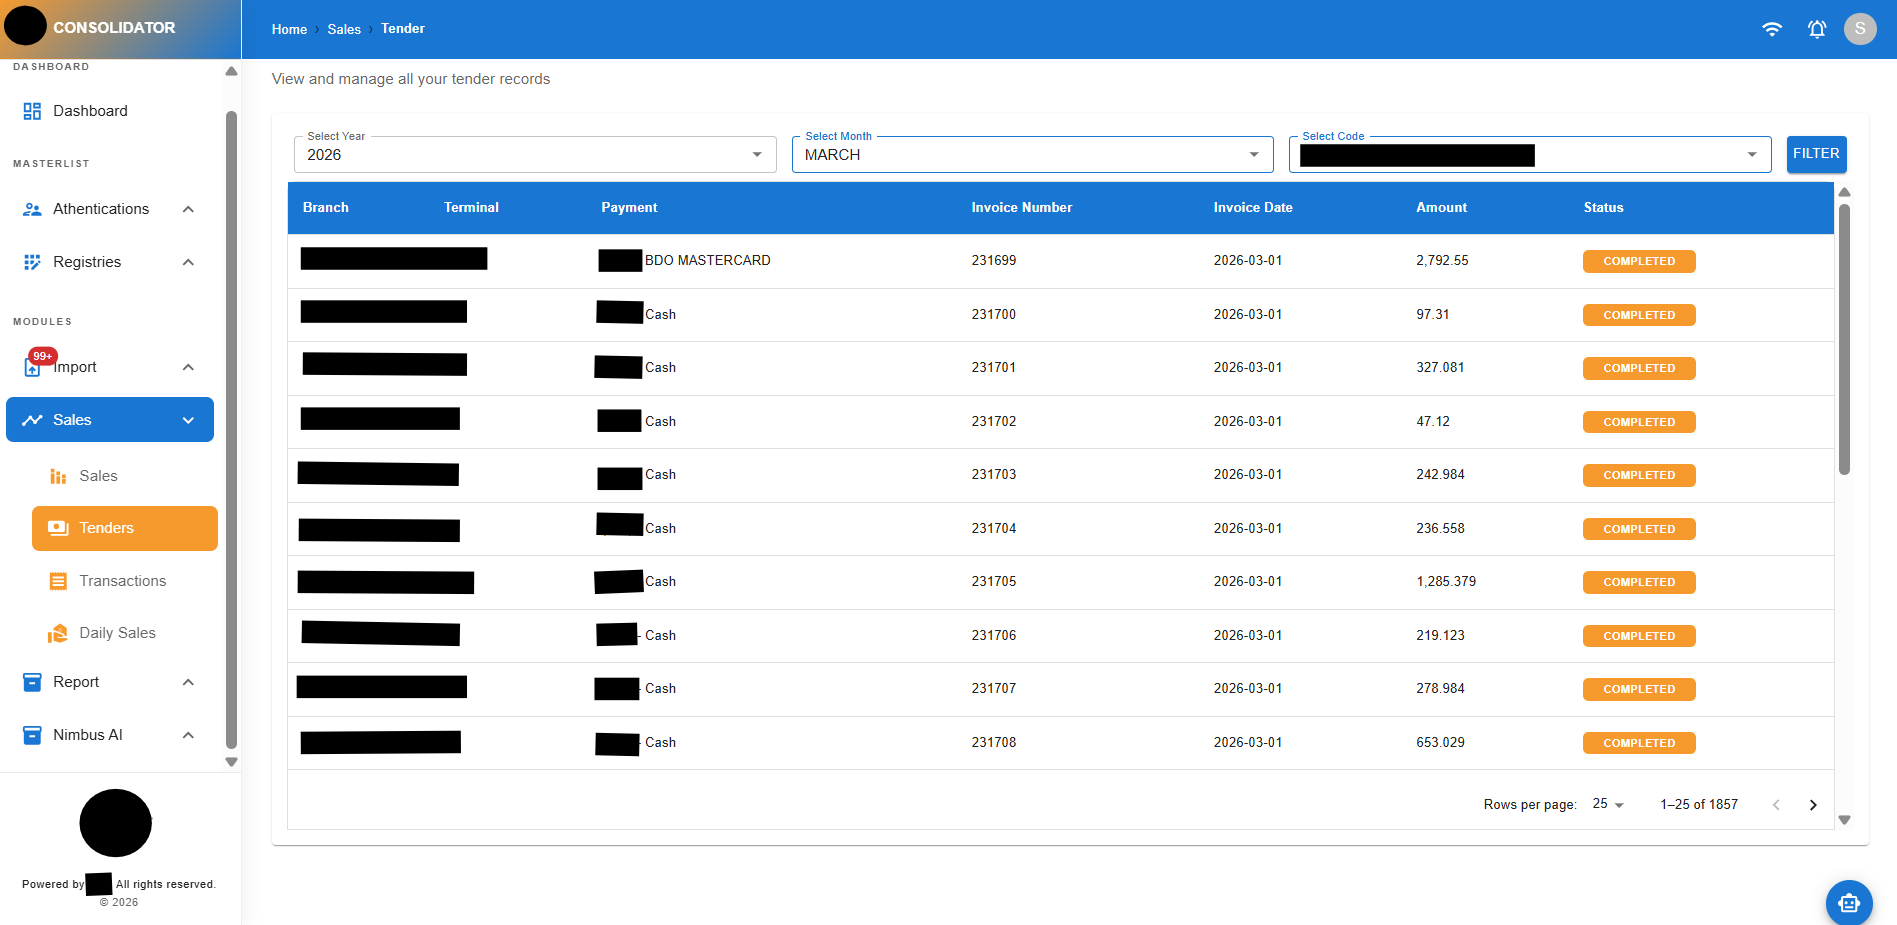Open the Import icon with 99+ badge

point(31,366)
